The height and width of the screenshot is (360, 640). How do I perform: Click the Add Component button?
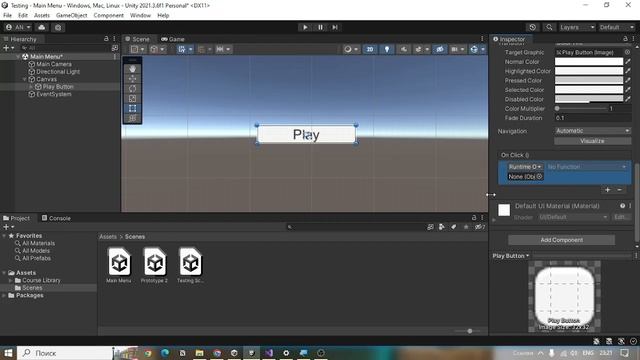coord(562,240)
